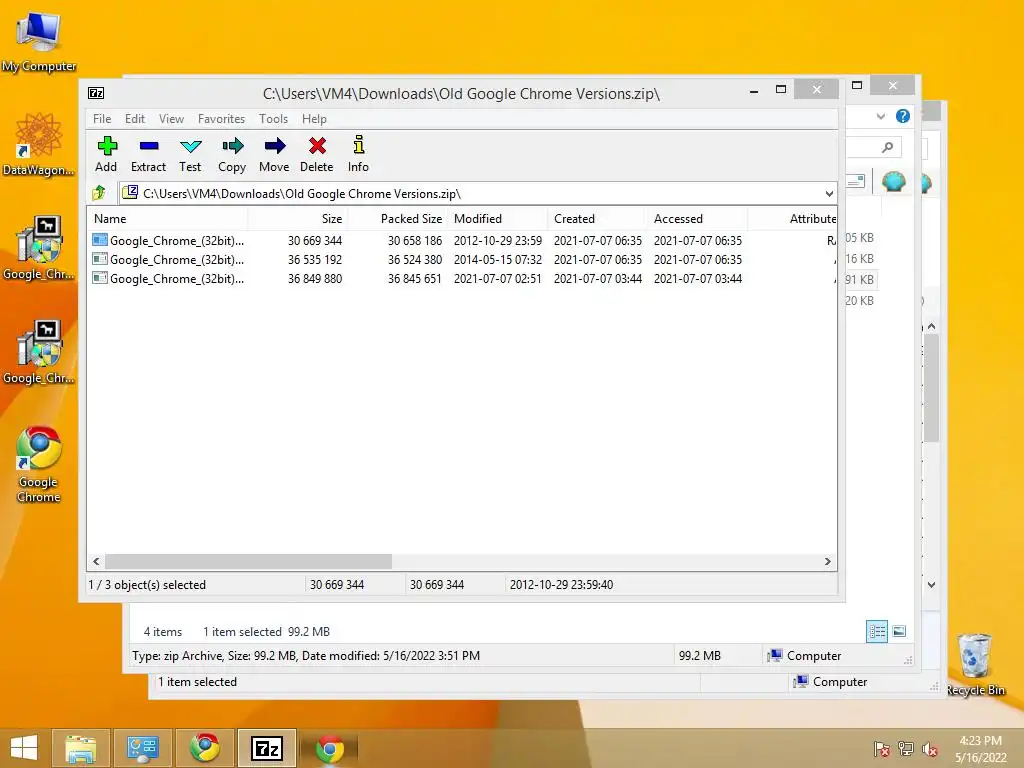The height and width of the screenshot is (768, 1024).
Task: Sort by the Accessed column header
Action: tap(697, 219)
